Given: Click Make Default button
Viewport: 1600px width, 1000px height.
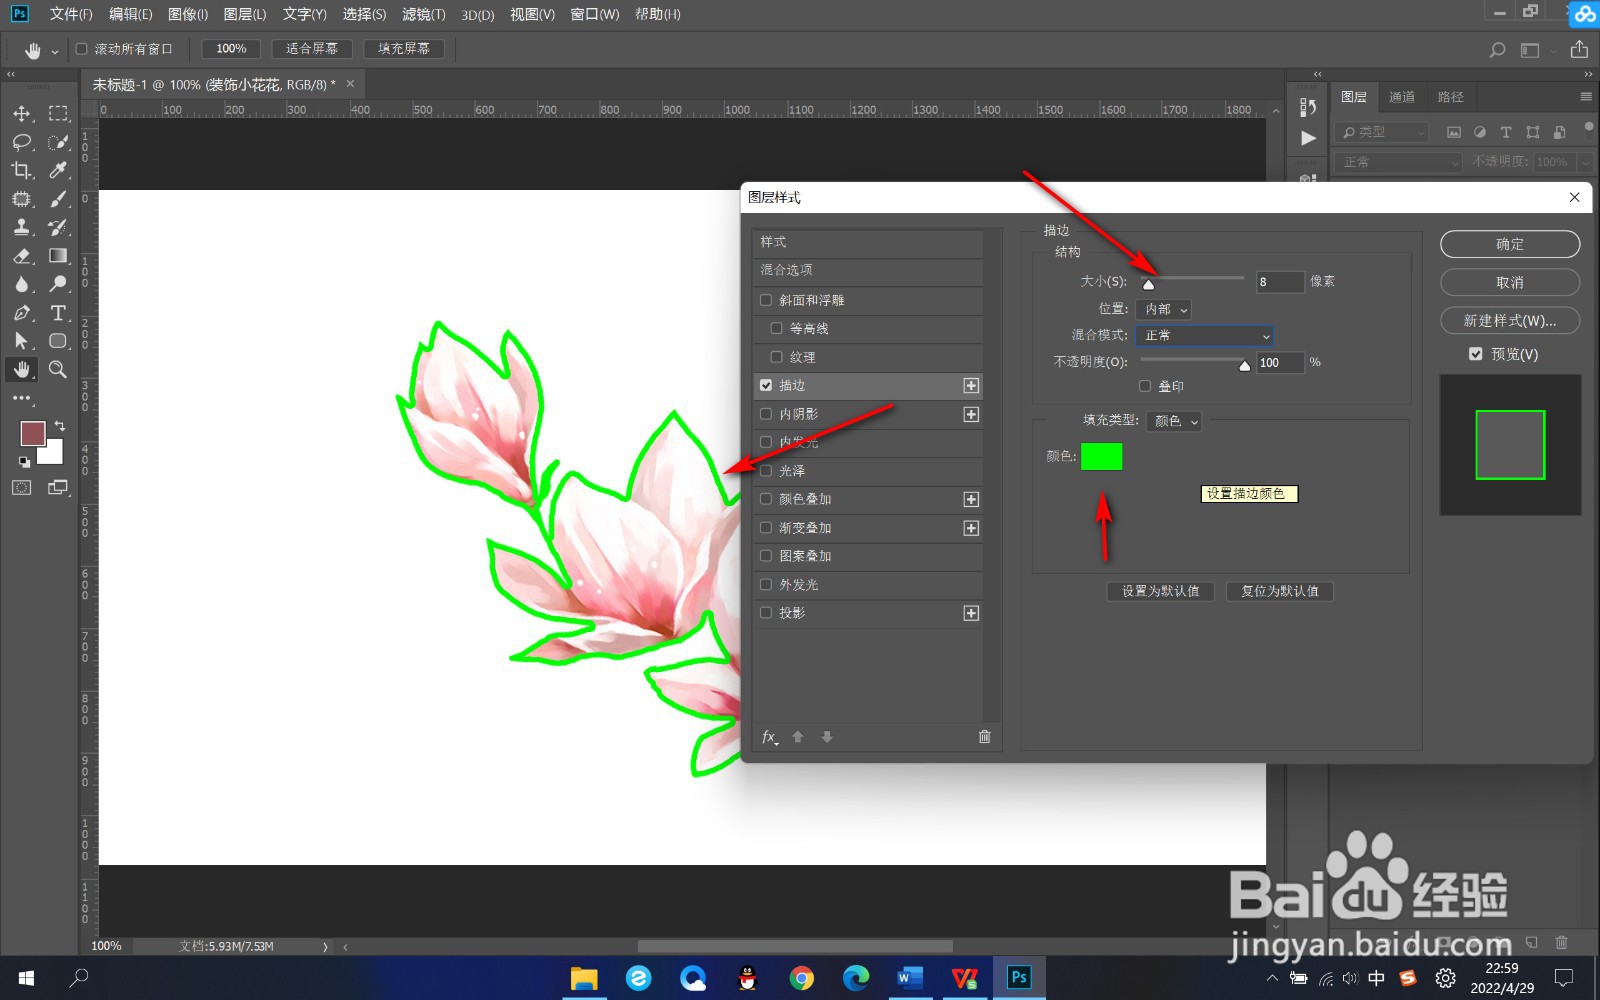Looking at the screenshot, I should (x=1160, y=591).
